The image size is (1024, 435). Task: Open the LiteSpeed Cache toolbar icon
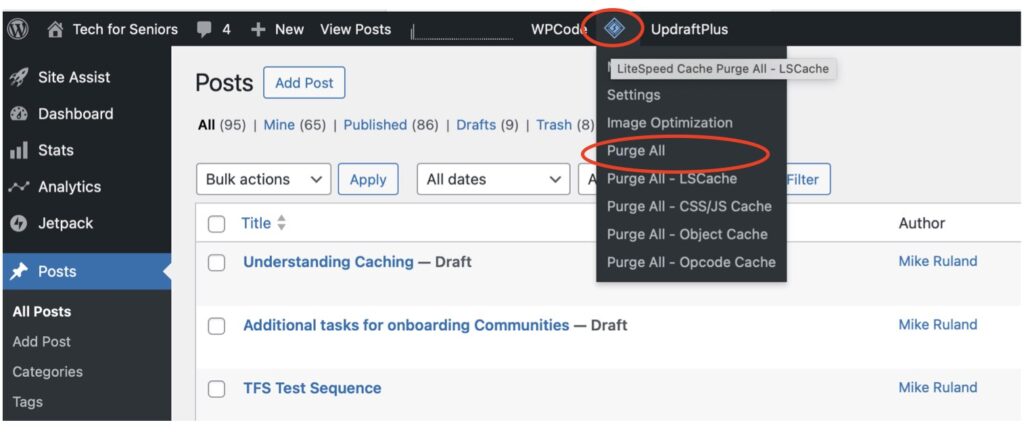(615, 29)
